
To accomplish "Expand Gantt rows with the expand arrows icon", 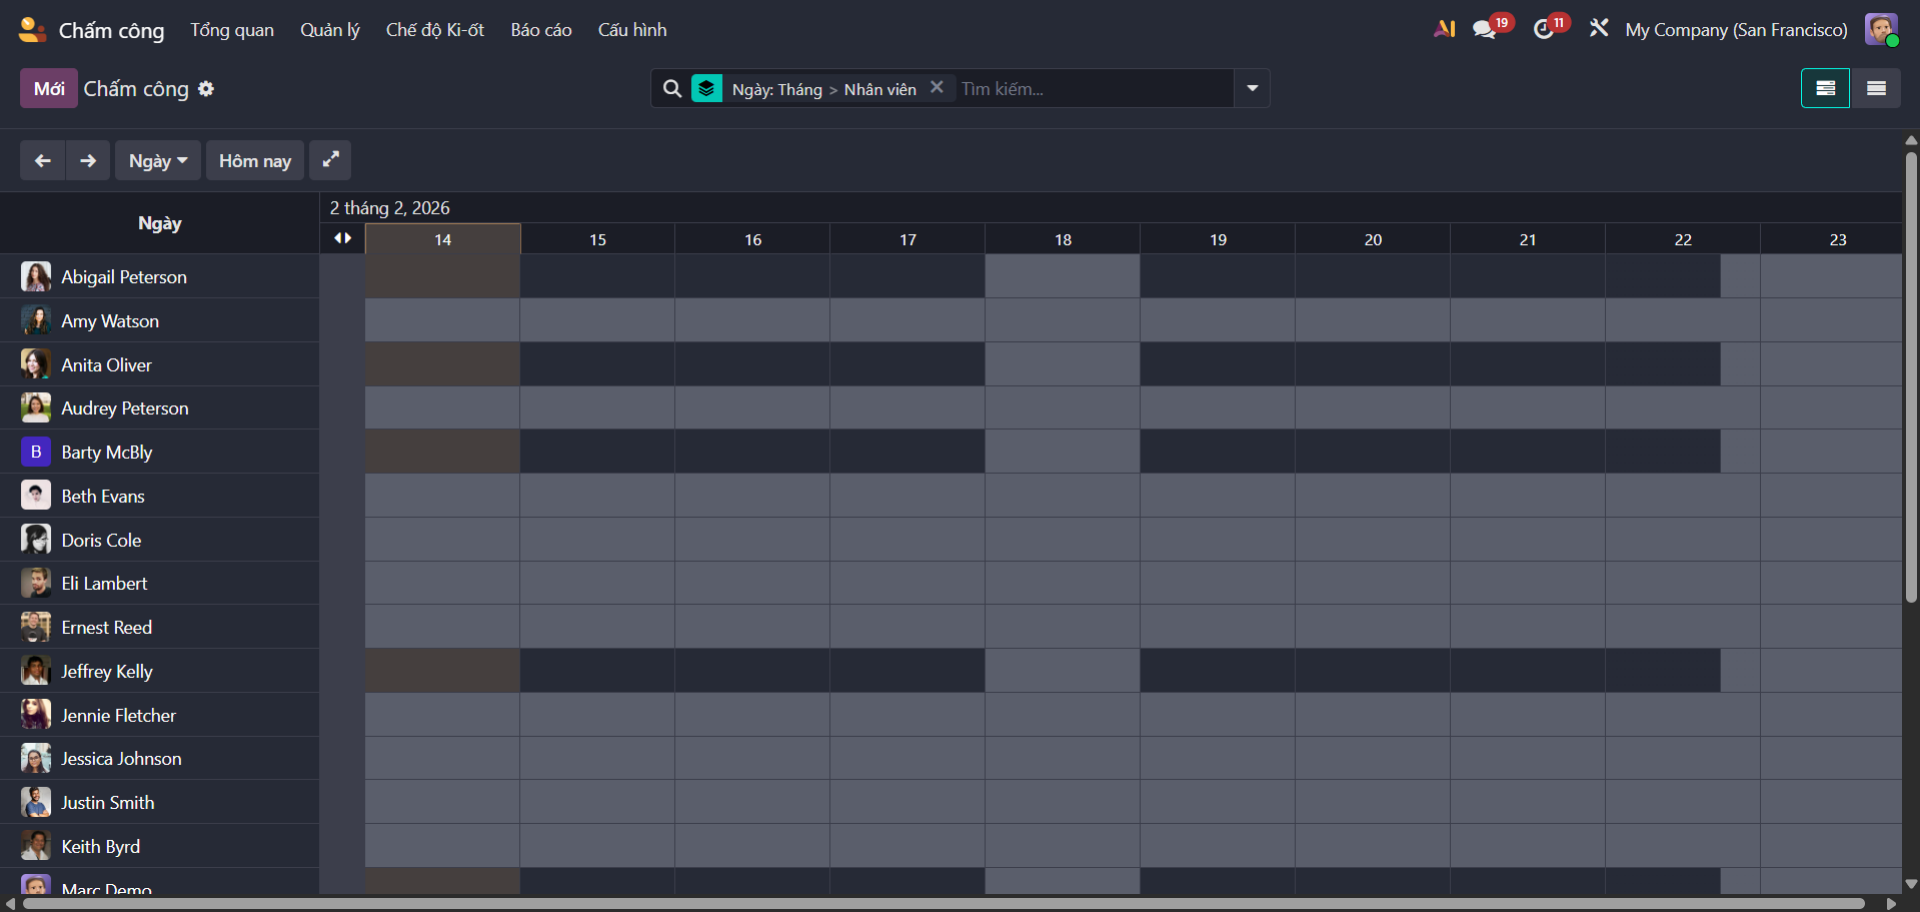I will click(330, 160).
